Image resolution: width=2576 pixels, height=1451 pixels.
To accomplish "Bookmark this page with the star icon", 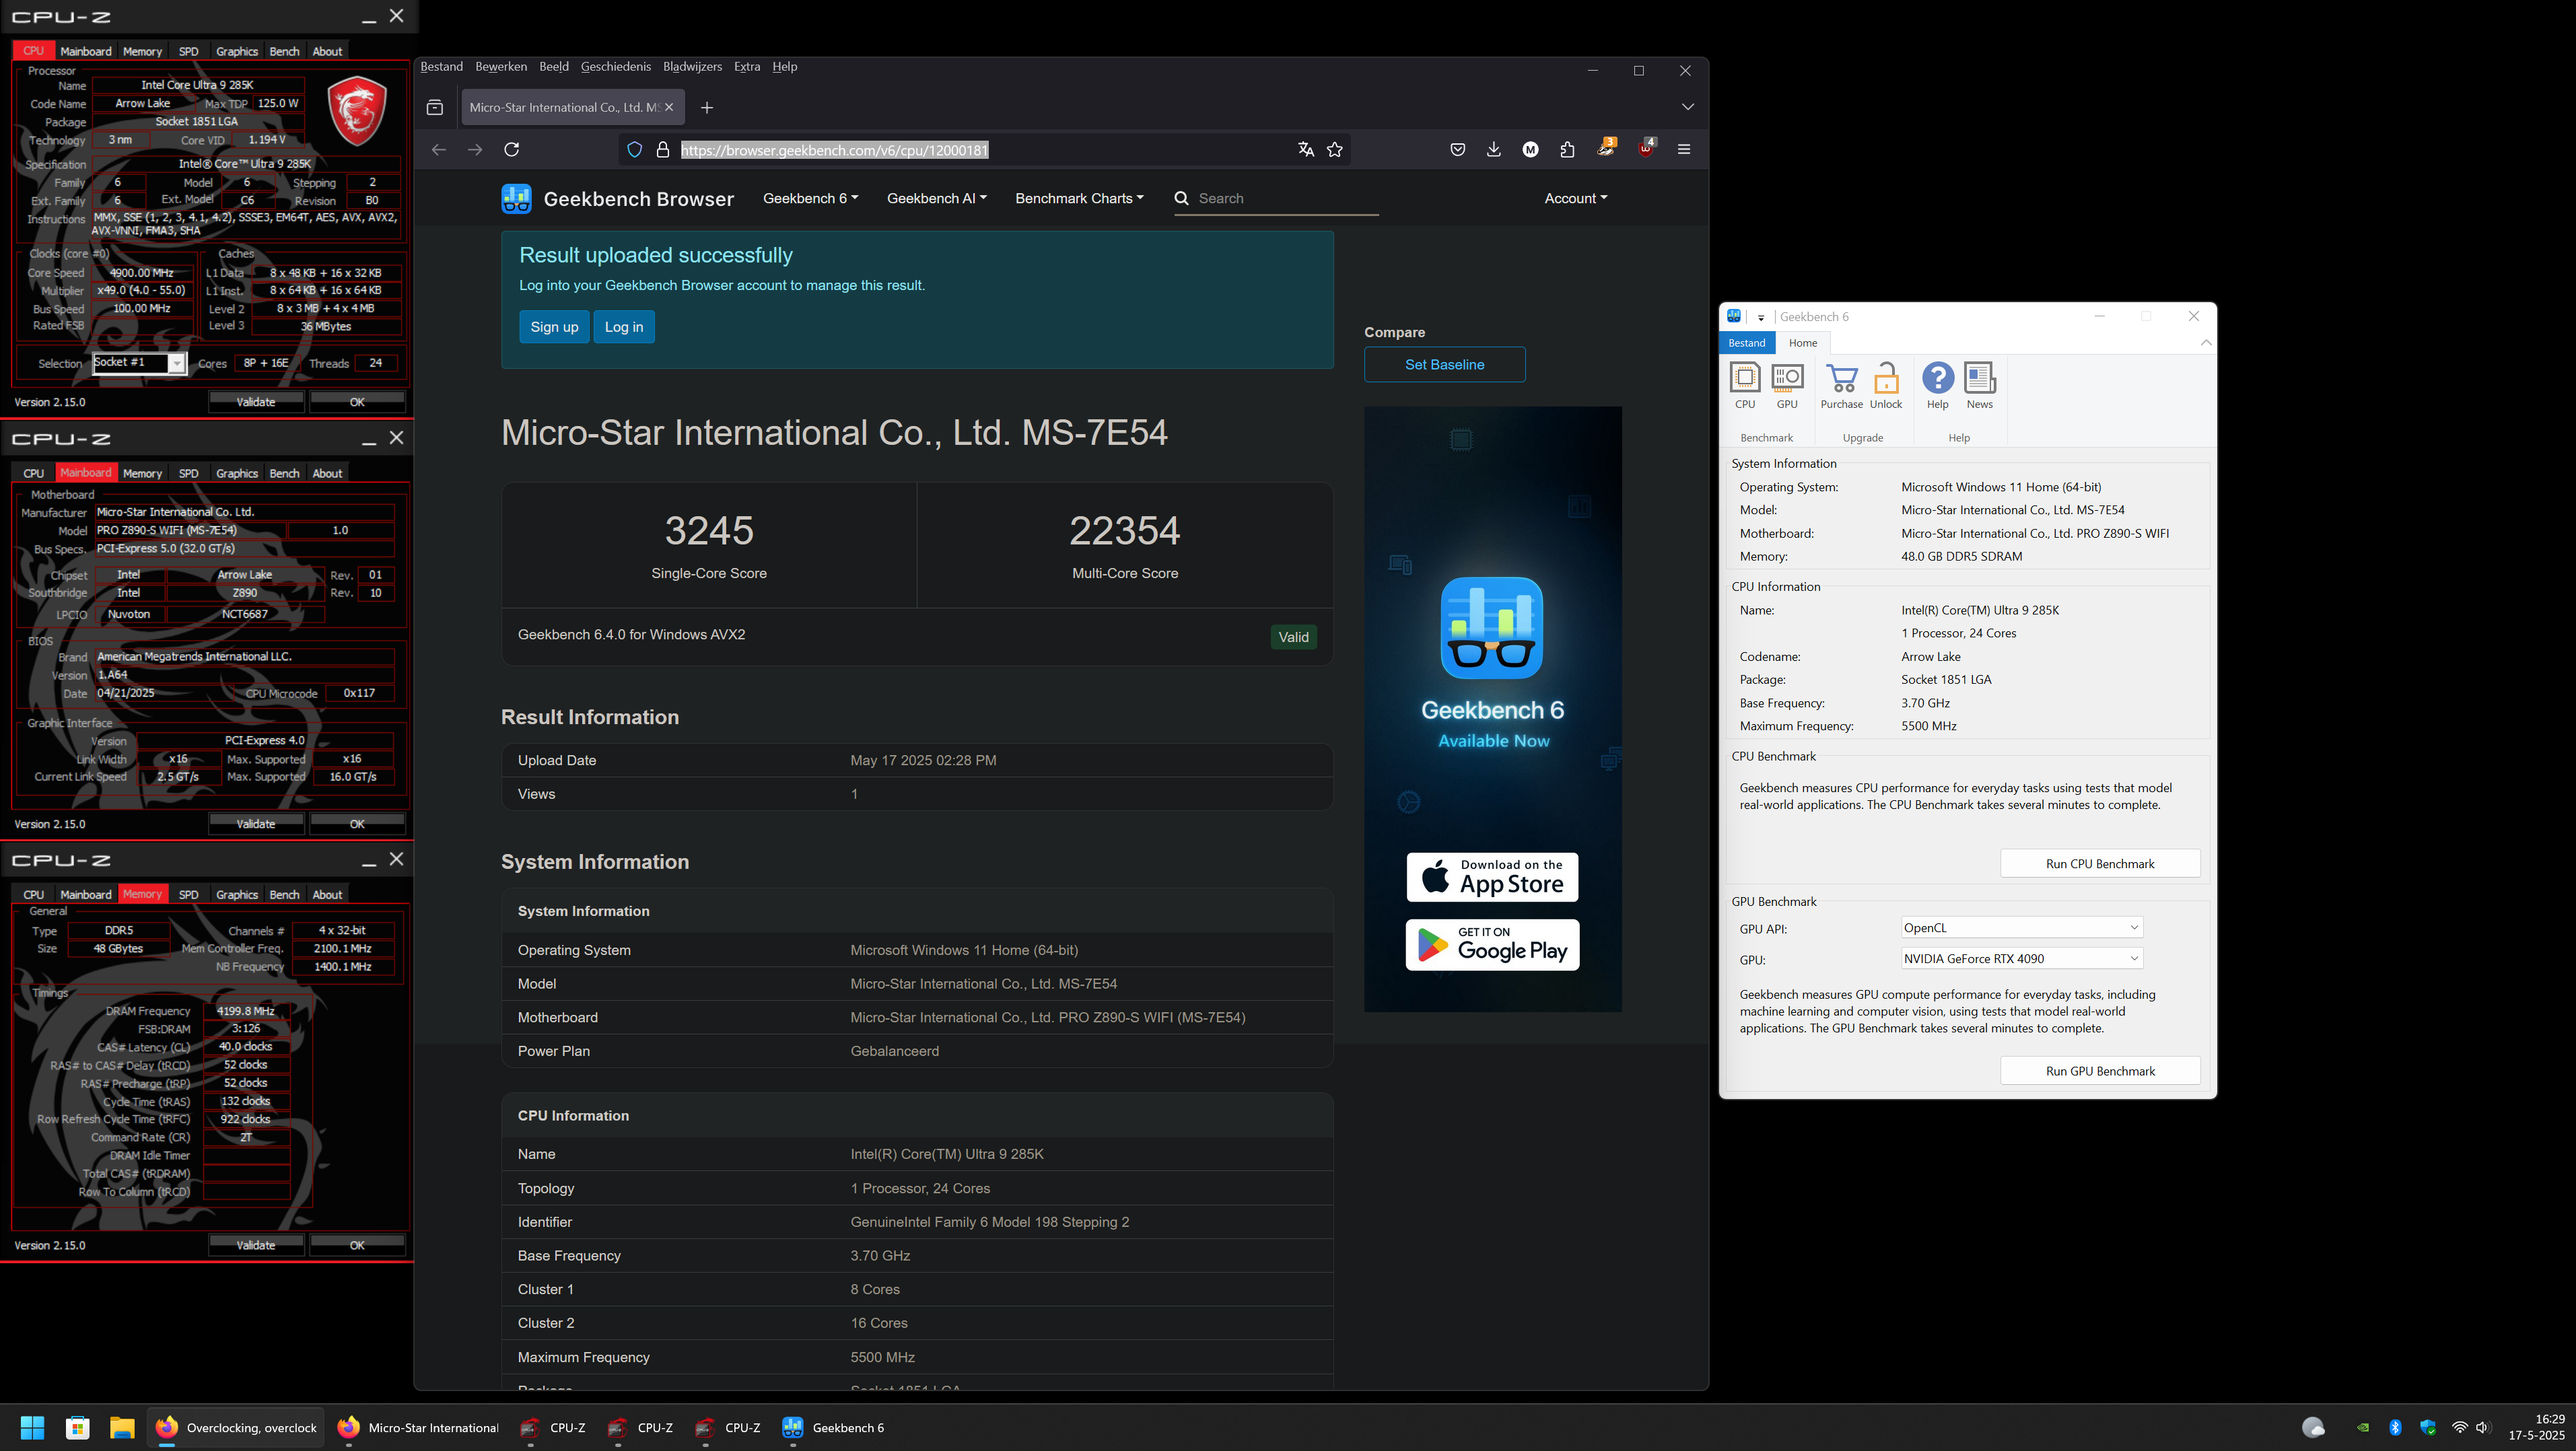I will click(x=1334, y=150).
